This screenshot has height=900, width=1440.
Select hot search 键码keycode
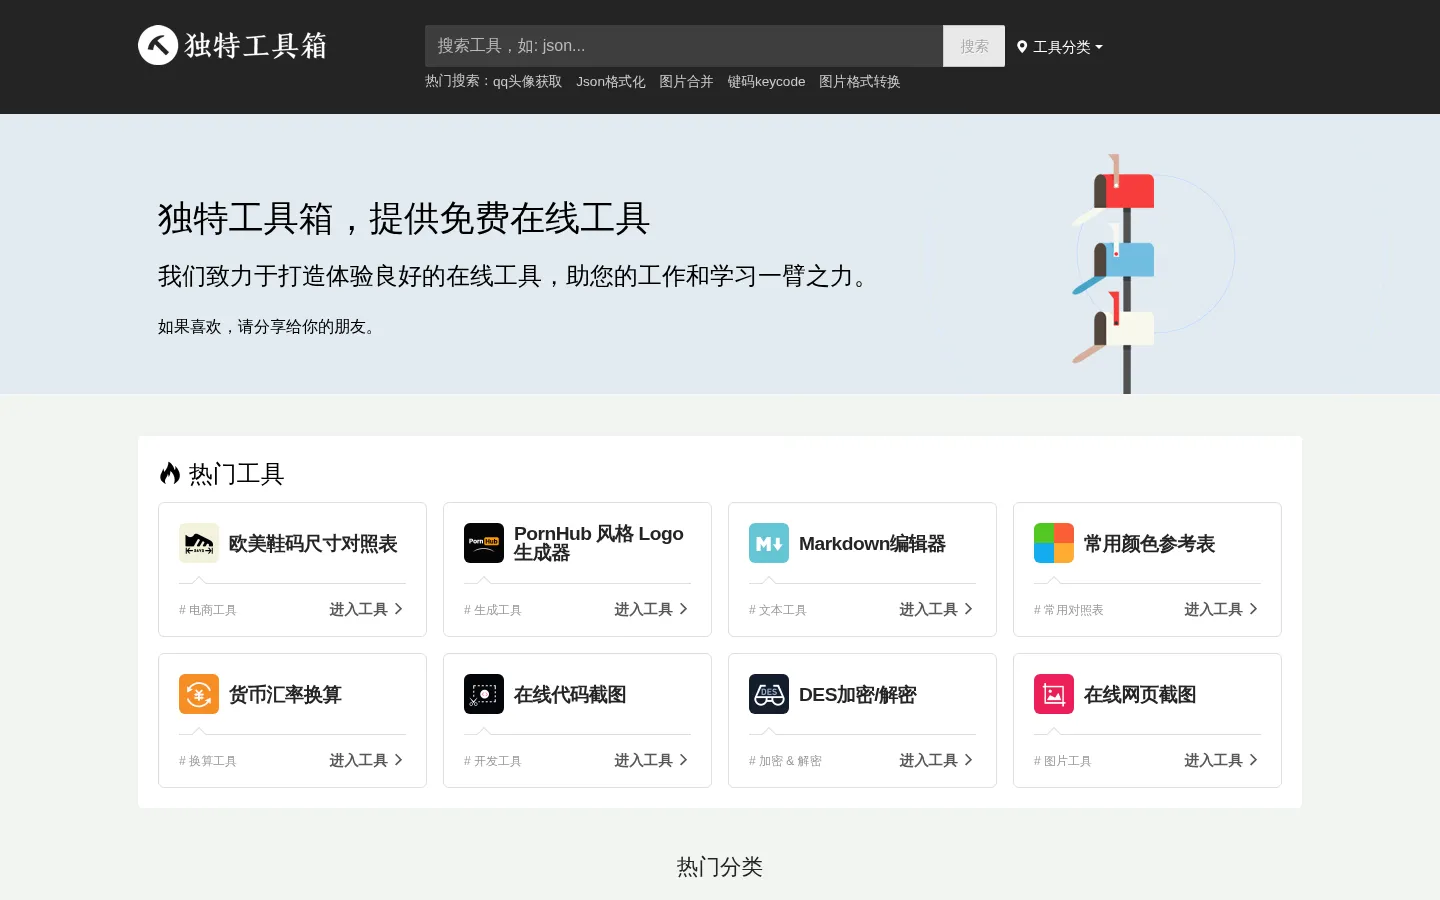pyautogui.click(x=766, y=82)
